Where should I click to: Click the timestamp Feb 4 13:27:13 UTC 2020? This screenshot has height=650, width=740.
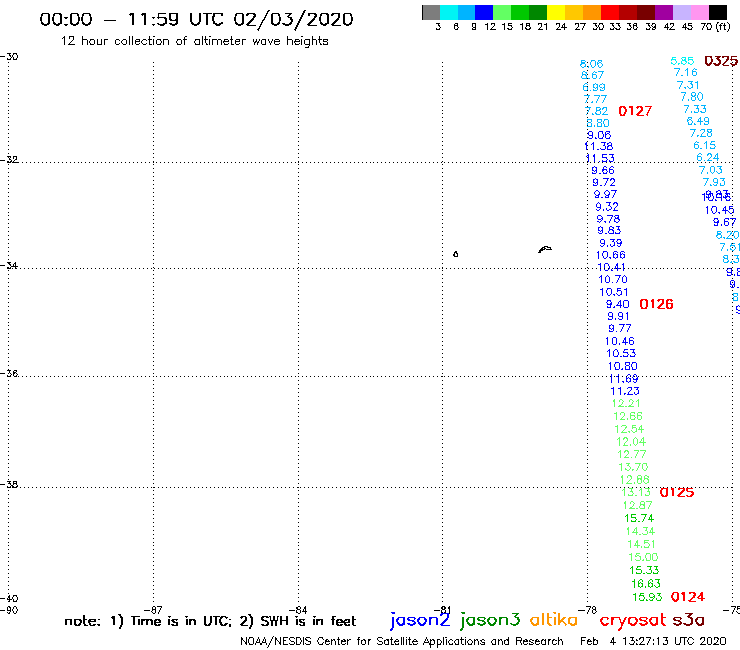(x=653, y=641)
